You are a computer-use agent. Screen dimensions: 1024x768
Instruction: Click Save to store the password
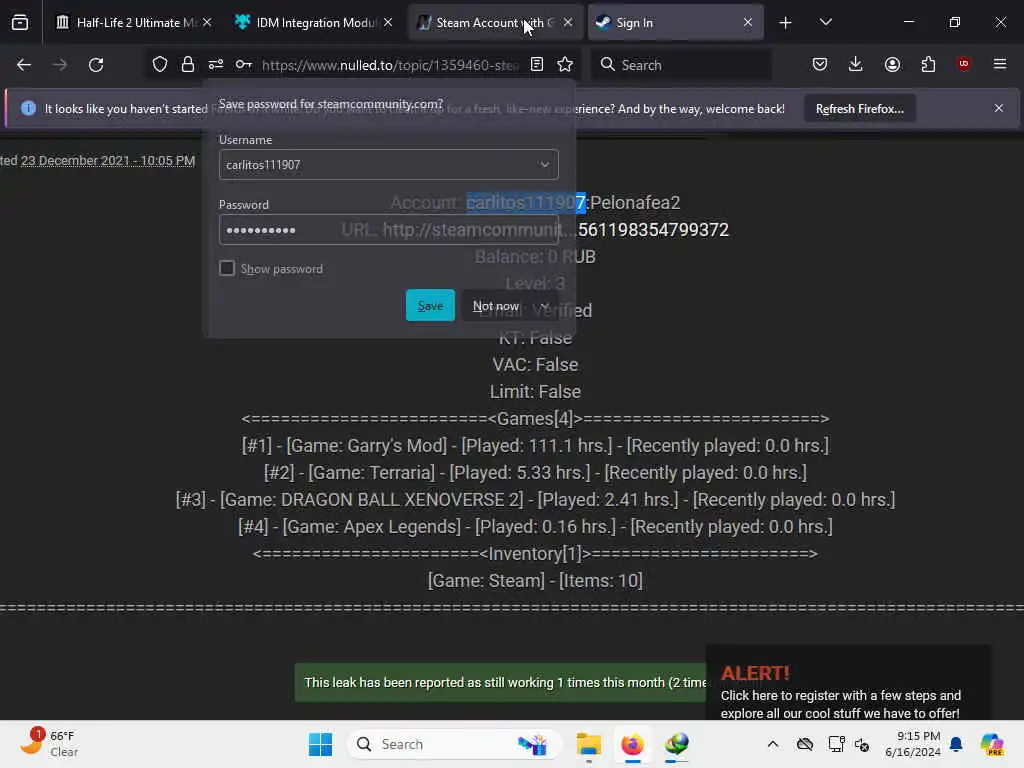pos(430,306)
